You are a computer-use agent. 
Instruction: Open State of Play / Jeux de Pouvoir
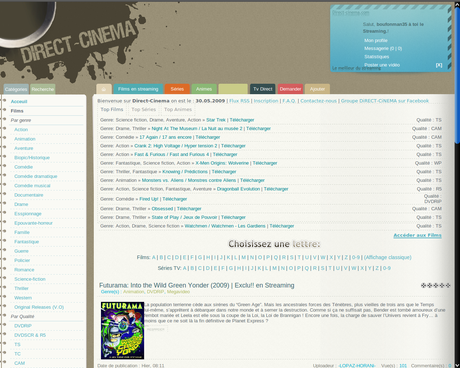pyautogui.click(x=184, y=217)
